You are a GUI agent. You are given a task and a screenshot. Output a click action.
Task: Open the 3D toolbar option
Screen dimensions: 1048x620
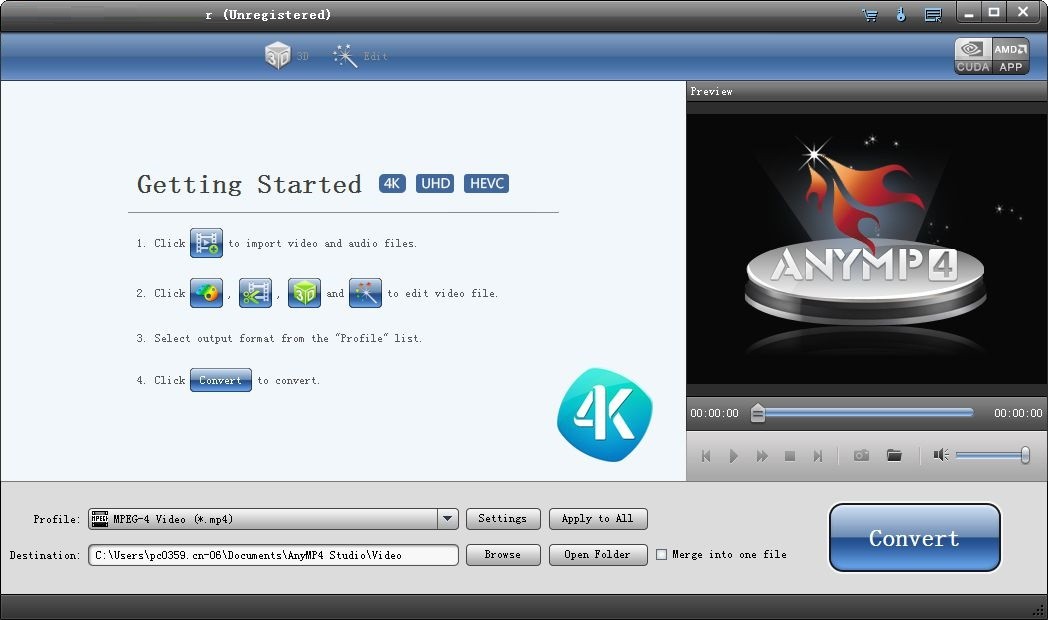pos(286,55)
